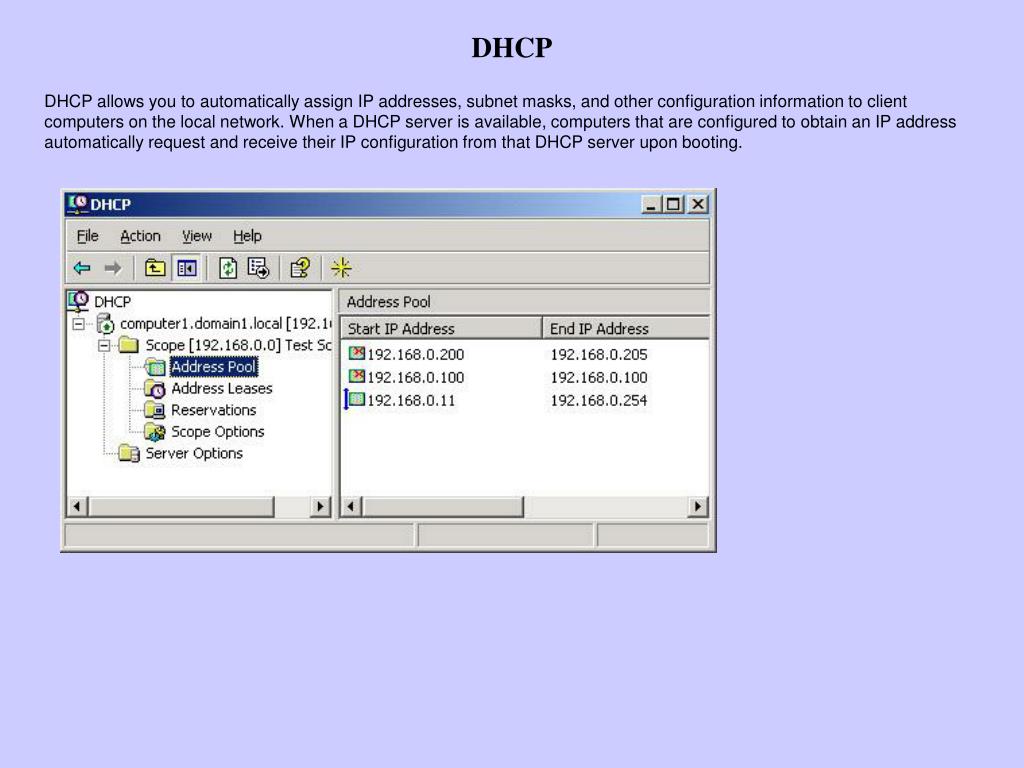This screenshot has width=1024, height=768.
Task: Click the tree pane horizontal scrollbar thumb
Action: [181, 506]
